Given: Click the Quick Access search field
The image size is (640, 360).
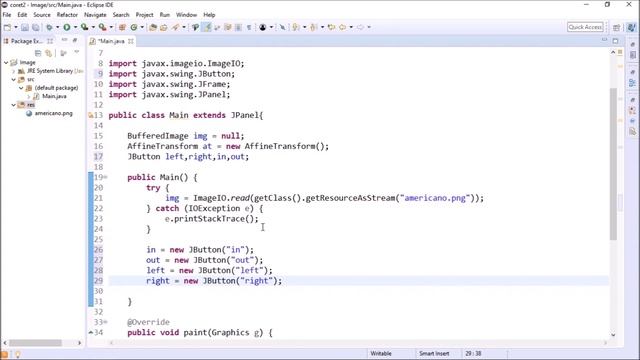Looking at the screenshot, I should 585,27.
